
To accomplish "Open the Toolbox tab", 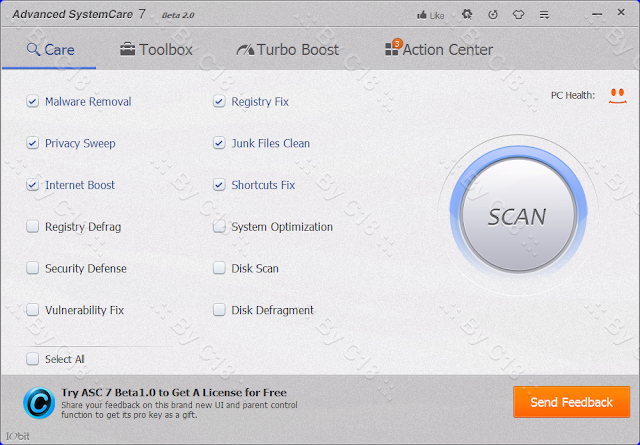I will [x=156, y=50].
